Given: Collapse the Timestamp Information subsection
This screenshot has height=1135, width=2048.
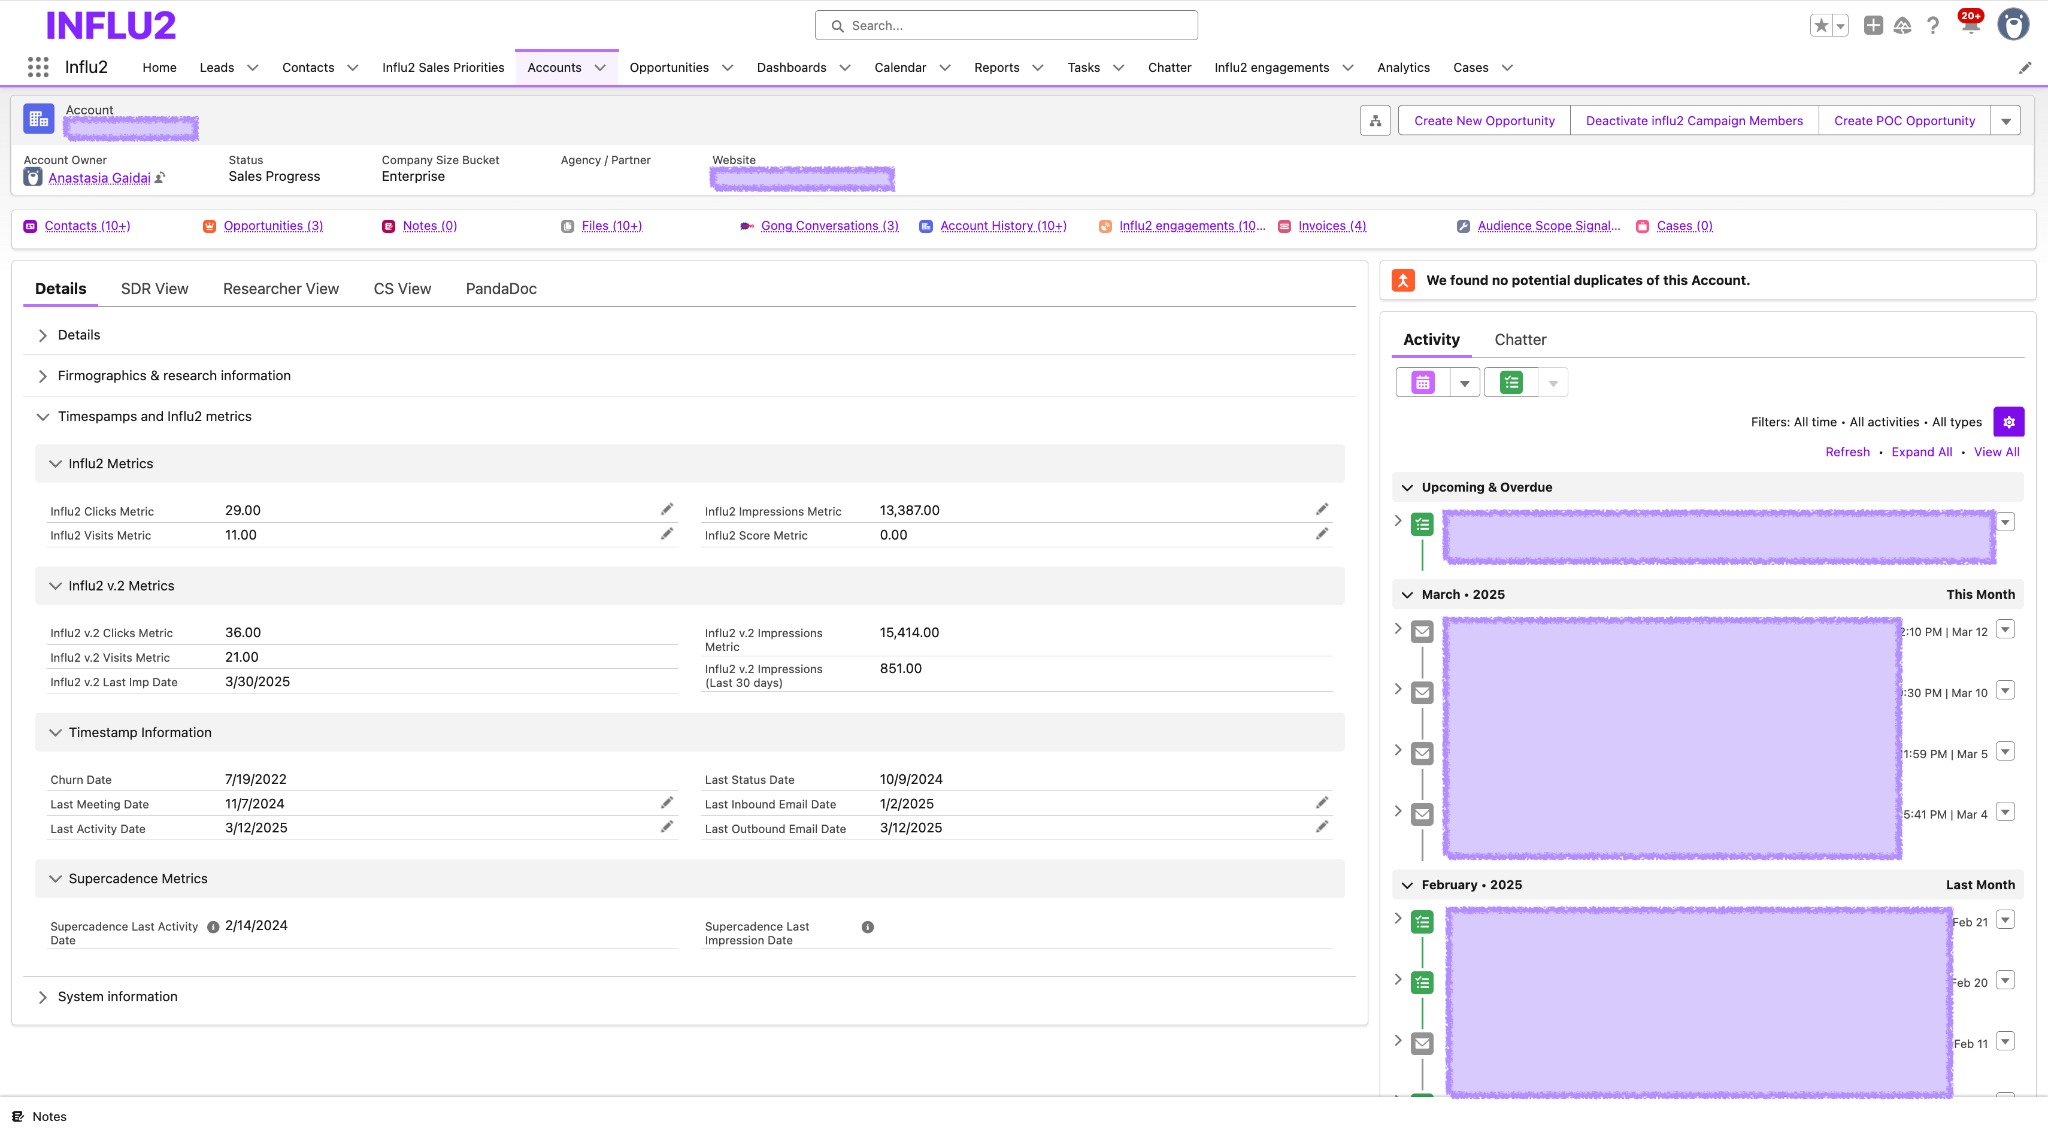Looking at the screenshot, I should click(55, 733).
